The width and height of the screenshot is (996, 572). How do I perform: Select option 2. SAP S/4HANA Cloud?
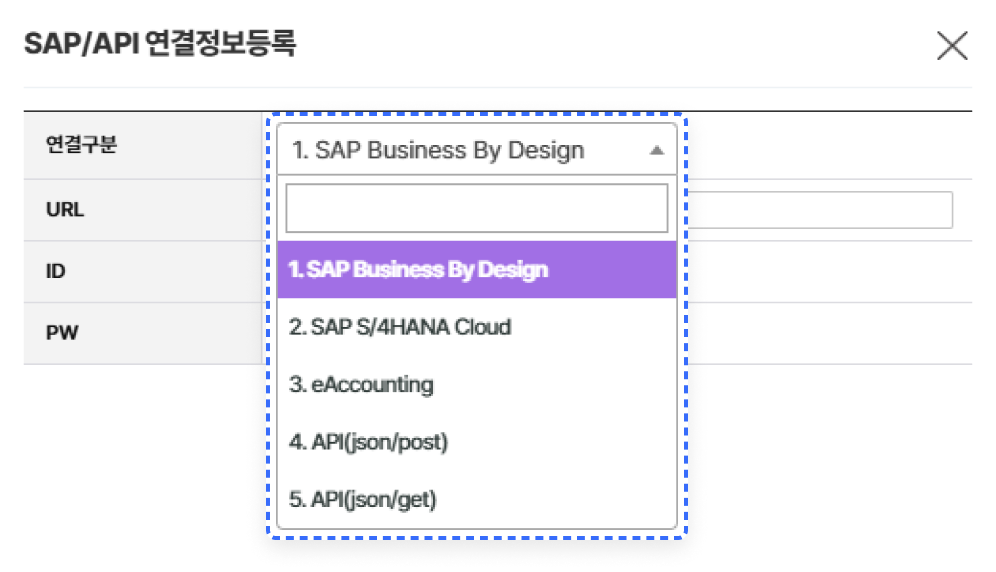477,327
